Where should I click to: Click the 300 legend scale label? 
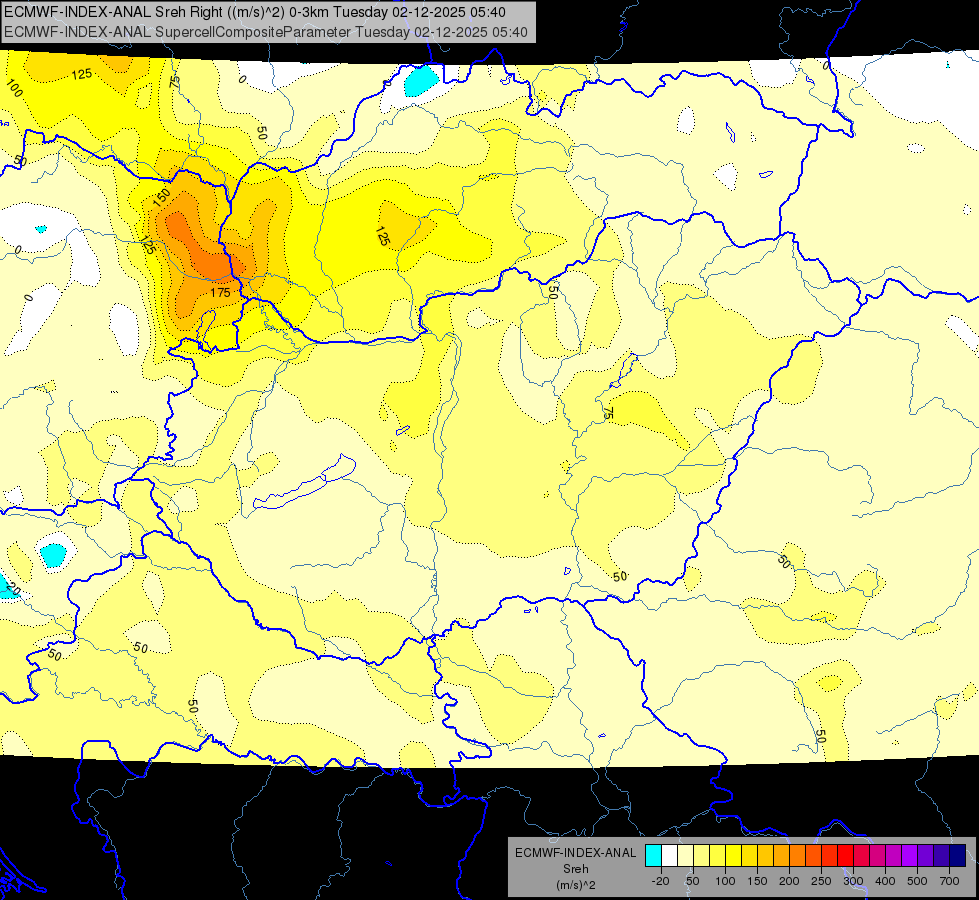point(854,881)
